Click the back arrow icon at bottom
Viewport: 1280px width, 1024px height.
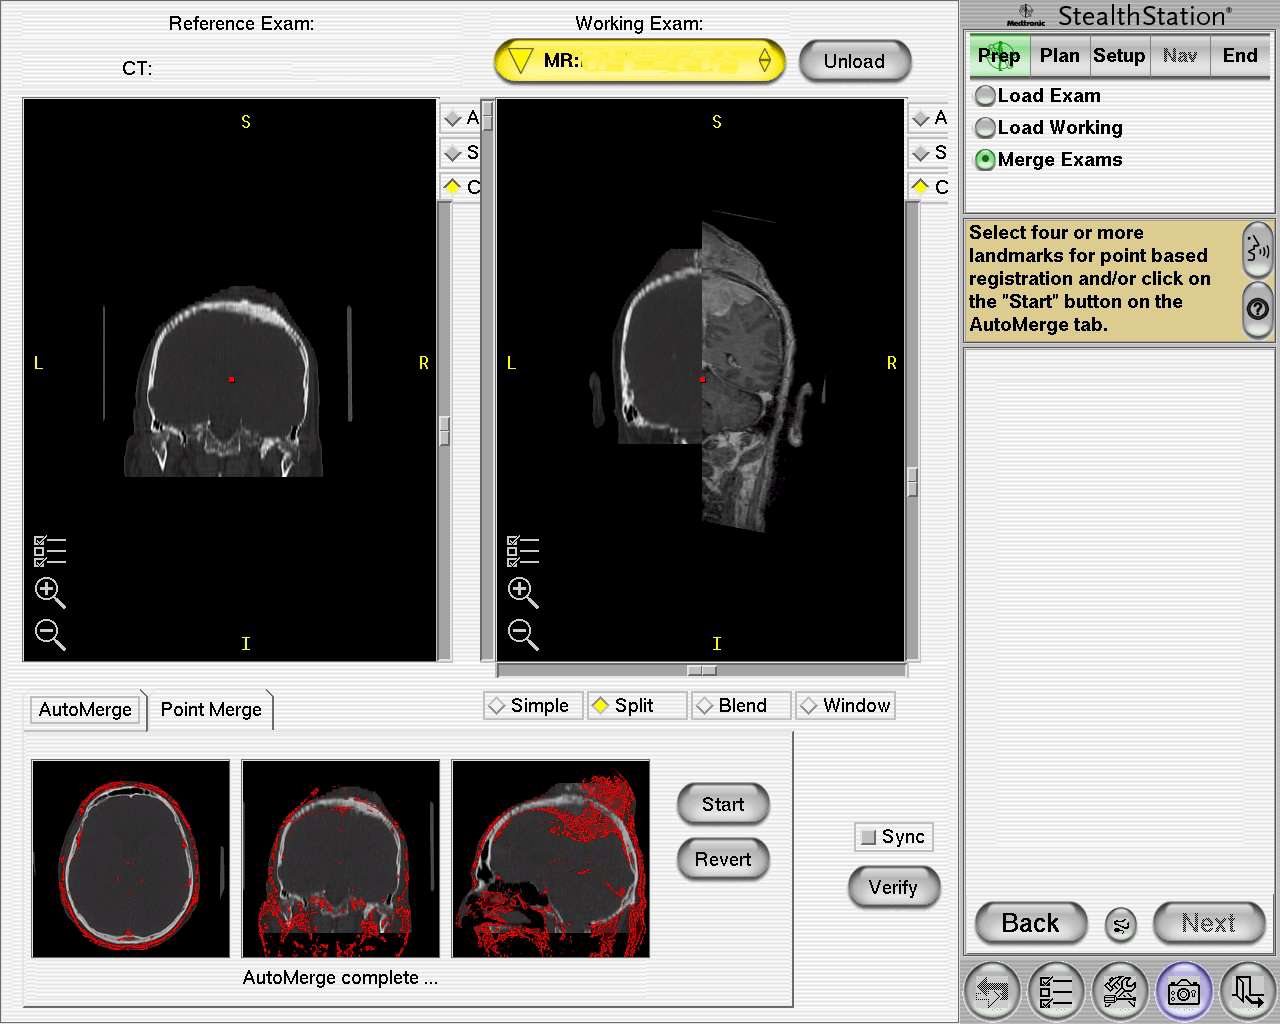[x=991, y=991]
